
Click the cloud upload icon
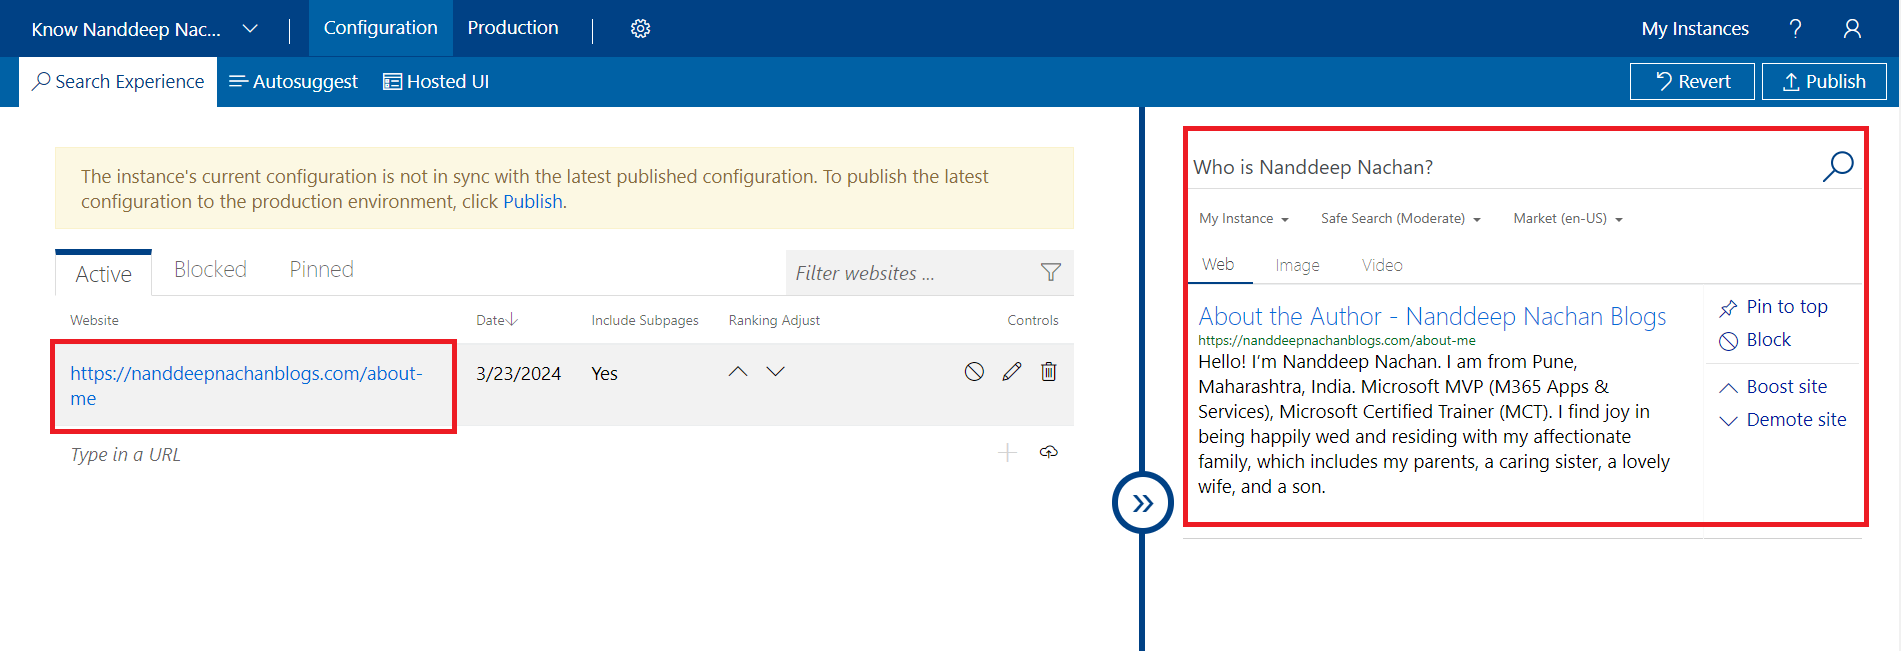click(1048, 453)
